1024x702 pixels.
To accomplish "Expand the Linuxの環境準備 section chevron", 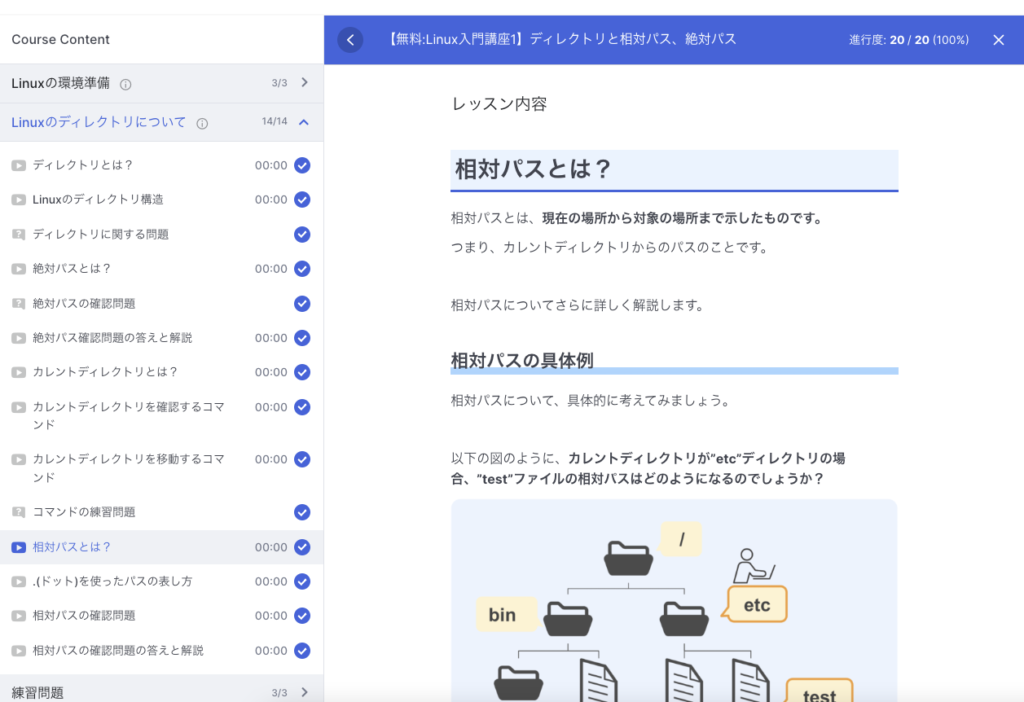I will (x=304, y=82).
